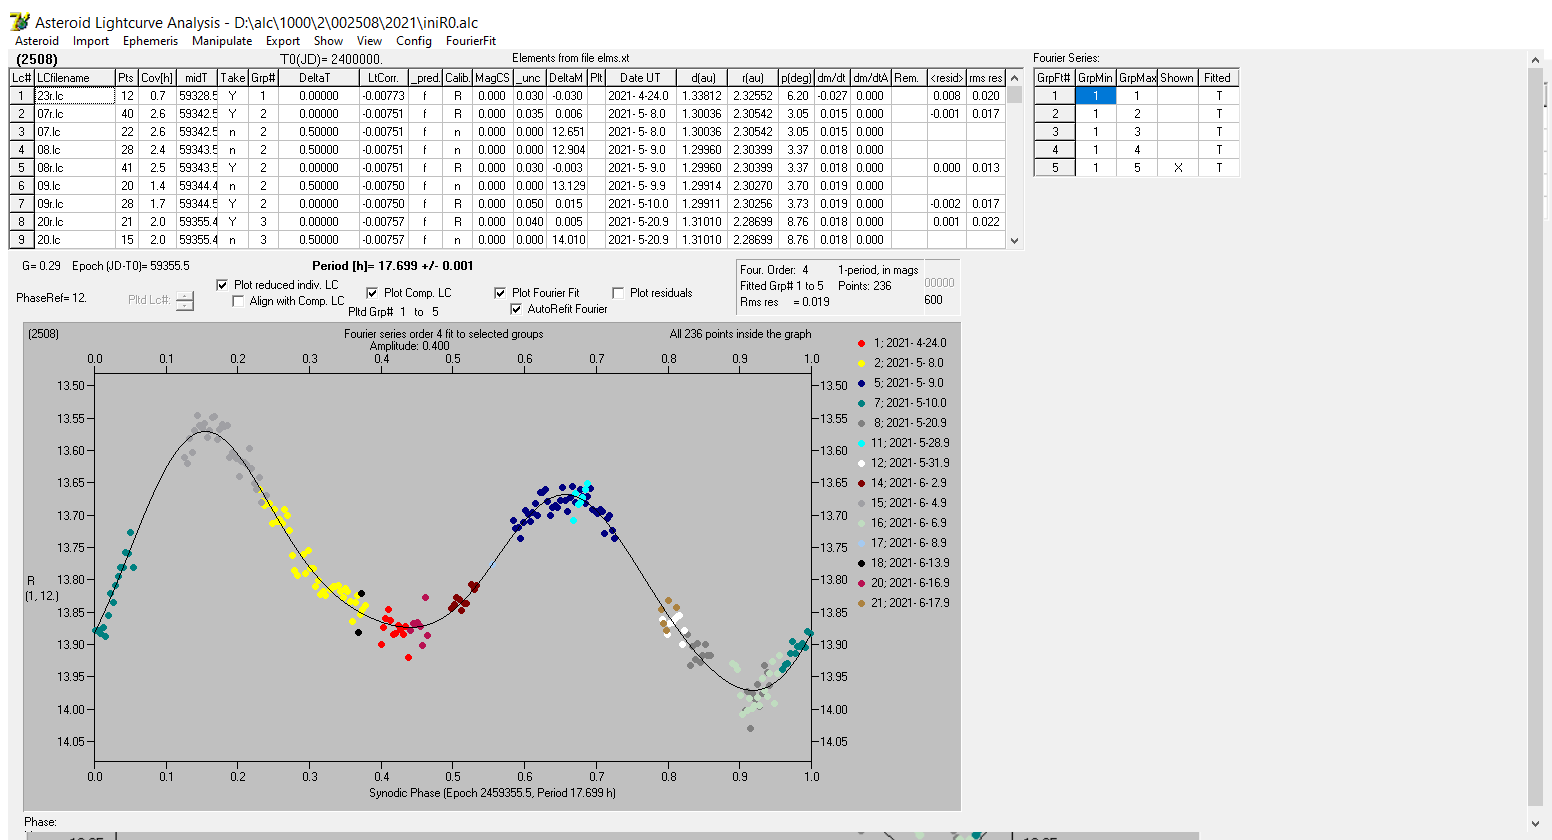Select row with filename 07r.lc
1552x840 pixels.
(507, 114)
